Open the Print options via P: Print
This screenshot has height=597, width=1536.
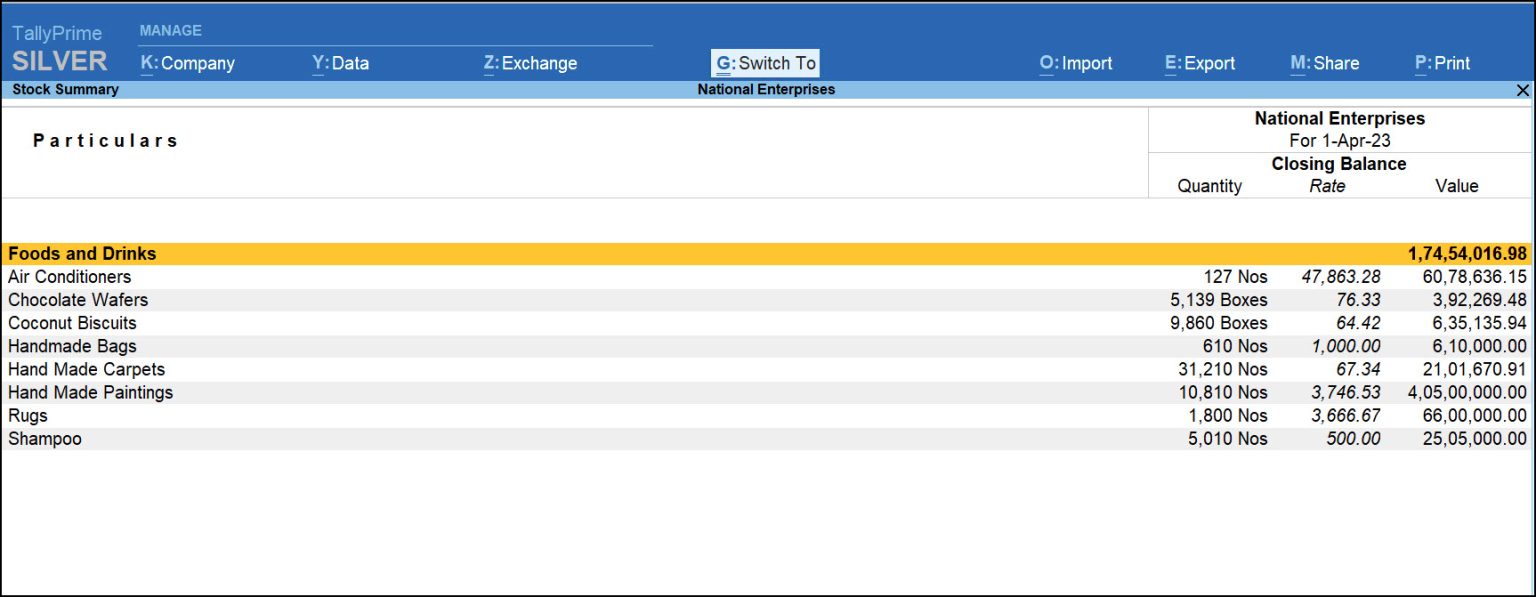1443,63
